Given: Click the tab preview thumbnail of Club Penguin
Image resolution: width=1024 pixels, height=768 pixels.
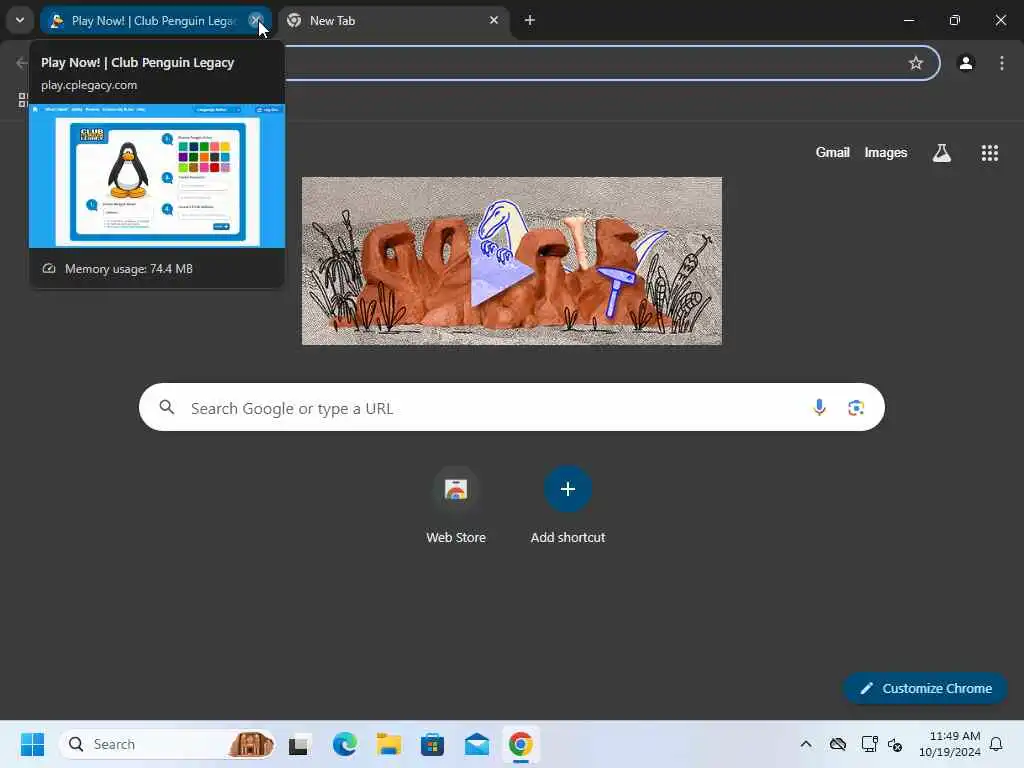Looking at the screenshot, I should pyautogui.click(x=157, y=176).
